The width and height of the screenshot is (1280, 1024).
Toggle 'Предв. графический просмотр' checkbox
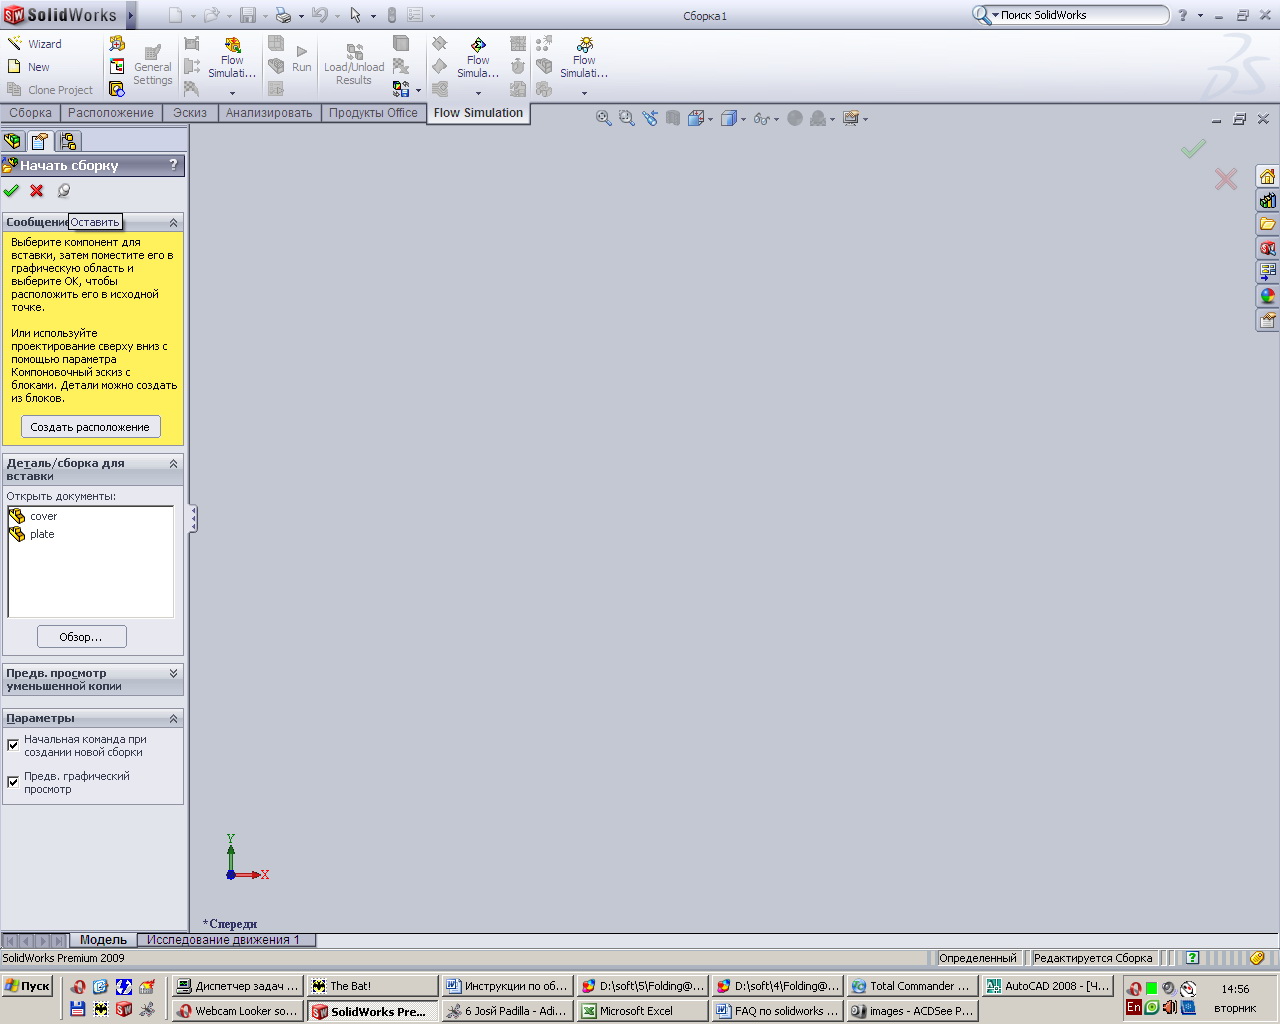(13, 782)
